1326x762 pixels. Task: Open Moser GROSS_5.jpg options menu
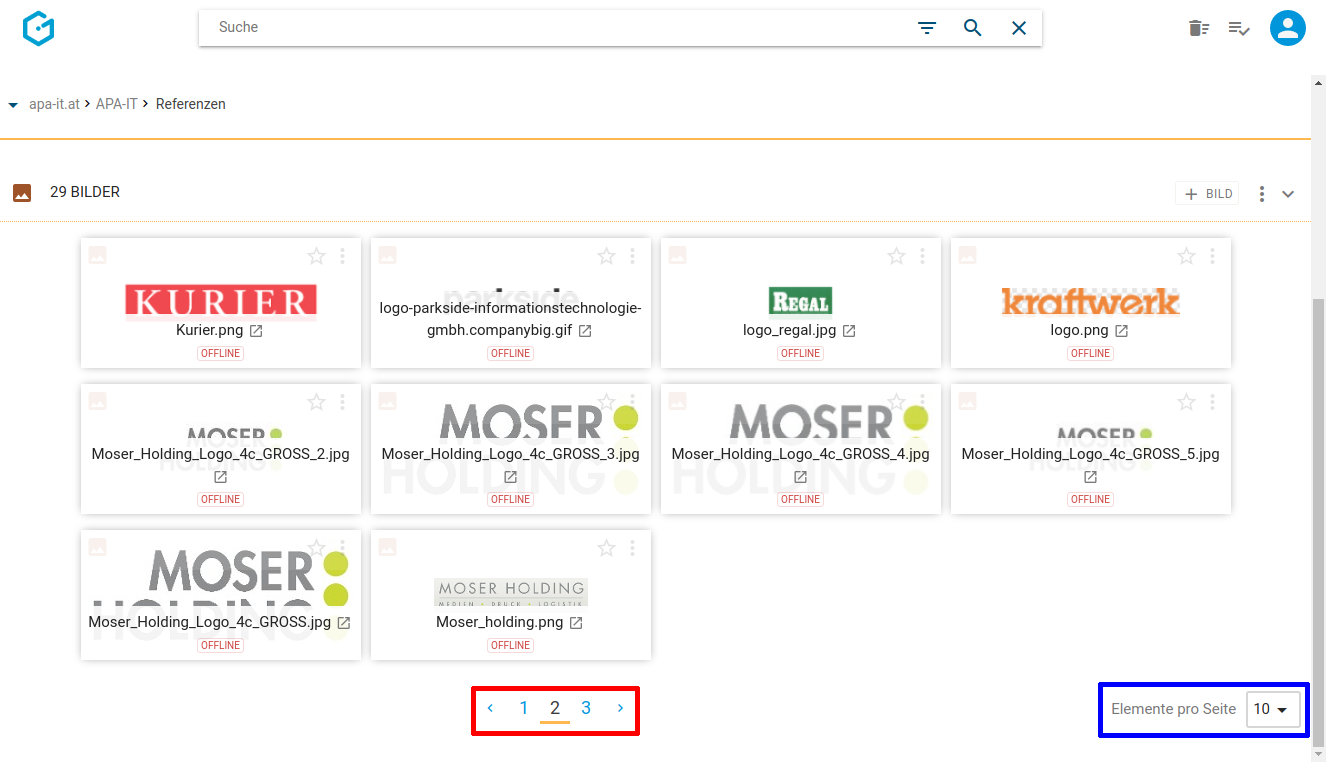(x=1213, y=402)
